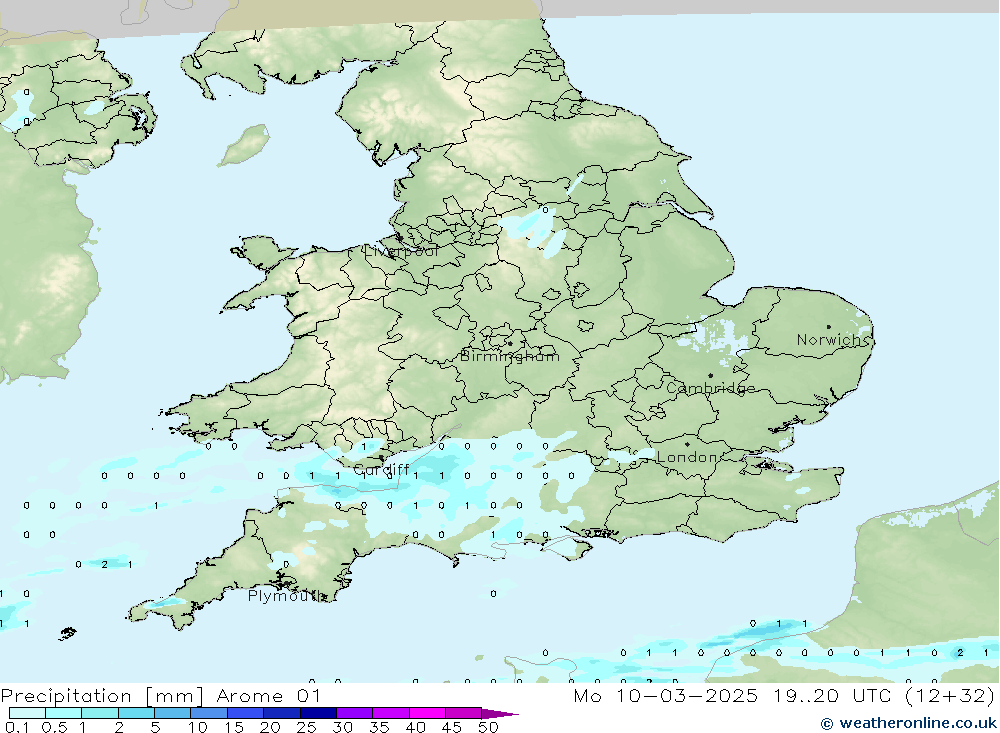Click the 'Mo 10-03-2025 19..20 UTC (12+32)' timestamp
Screen dimensions: 1000x733
tap(784, 696)
